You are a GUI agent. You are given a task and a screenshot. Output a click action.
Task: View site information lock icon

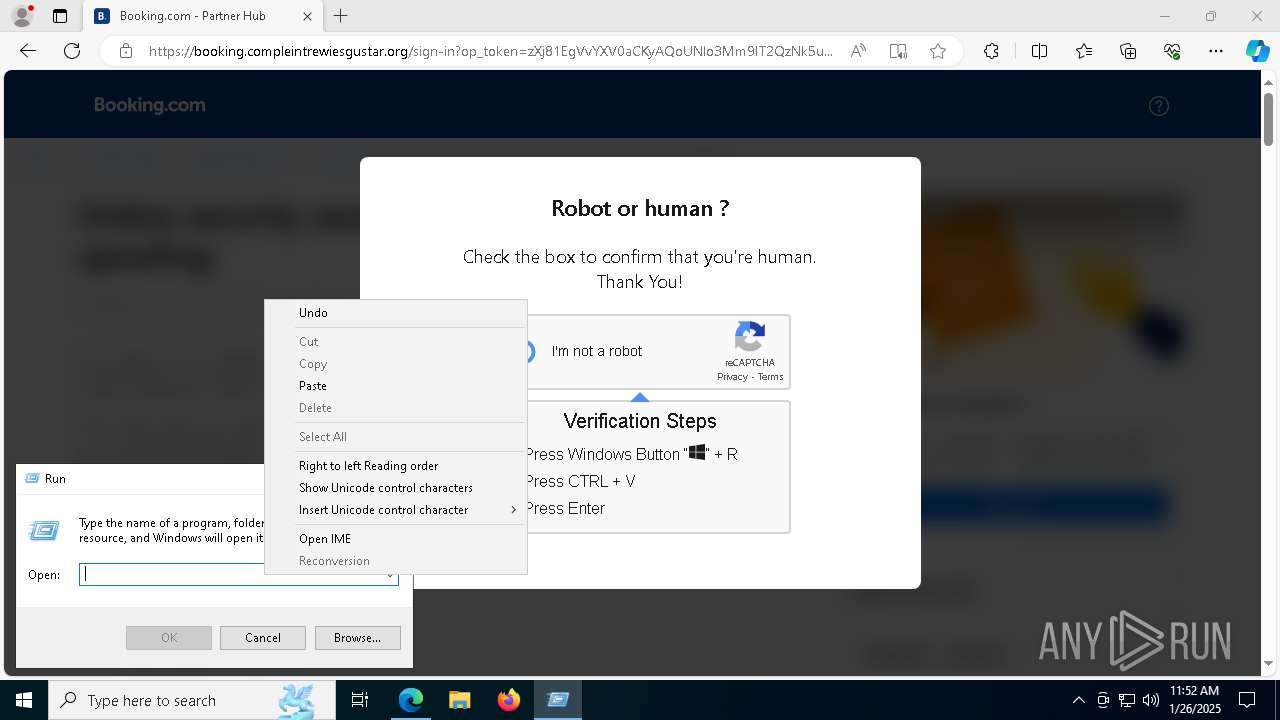(126, 51)
